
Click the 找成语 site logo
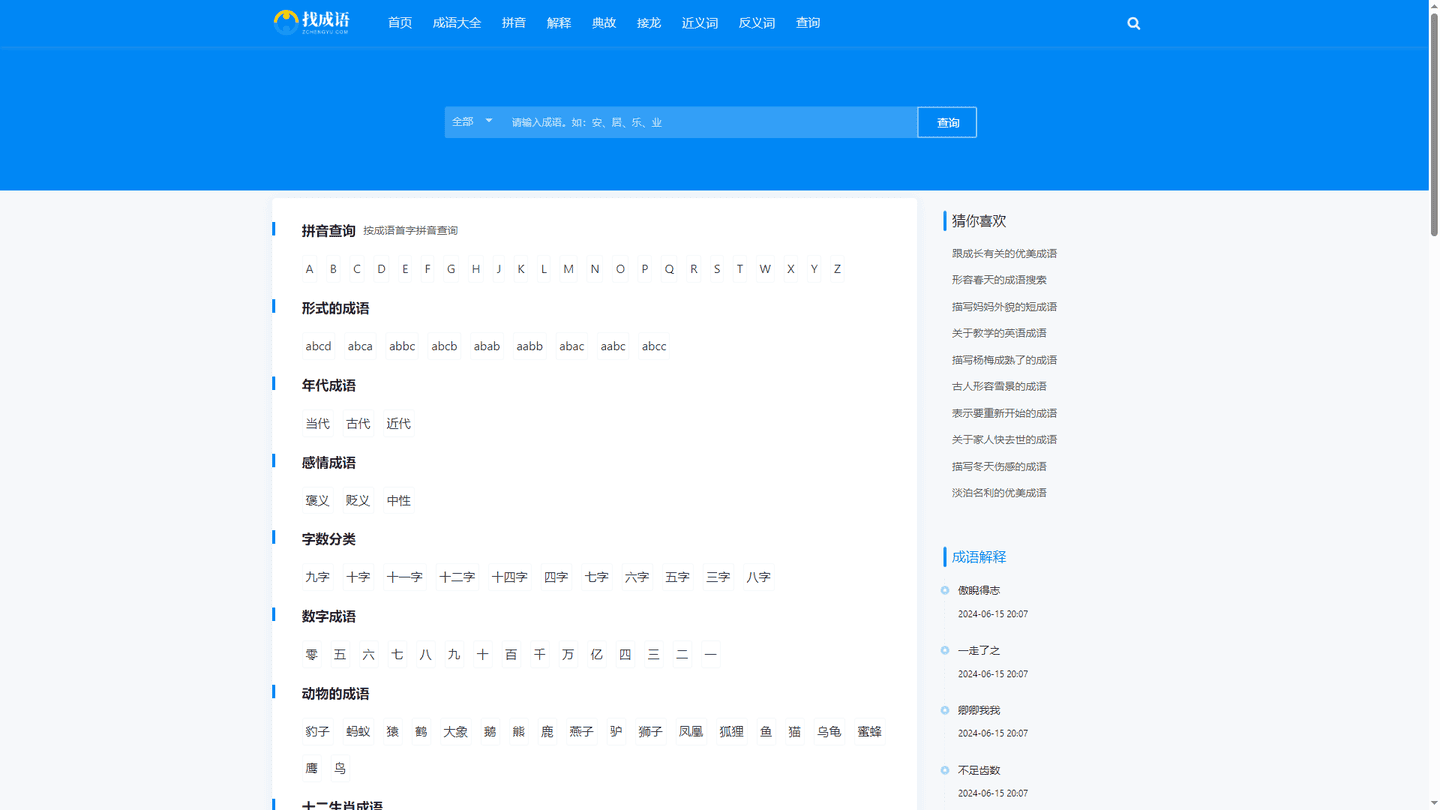(312, 22)
